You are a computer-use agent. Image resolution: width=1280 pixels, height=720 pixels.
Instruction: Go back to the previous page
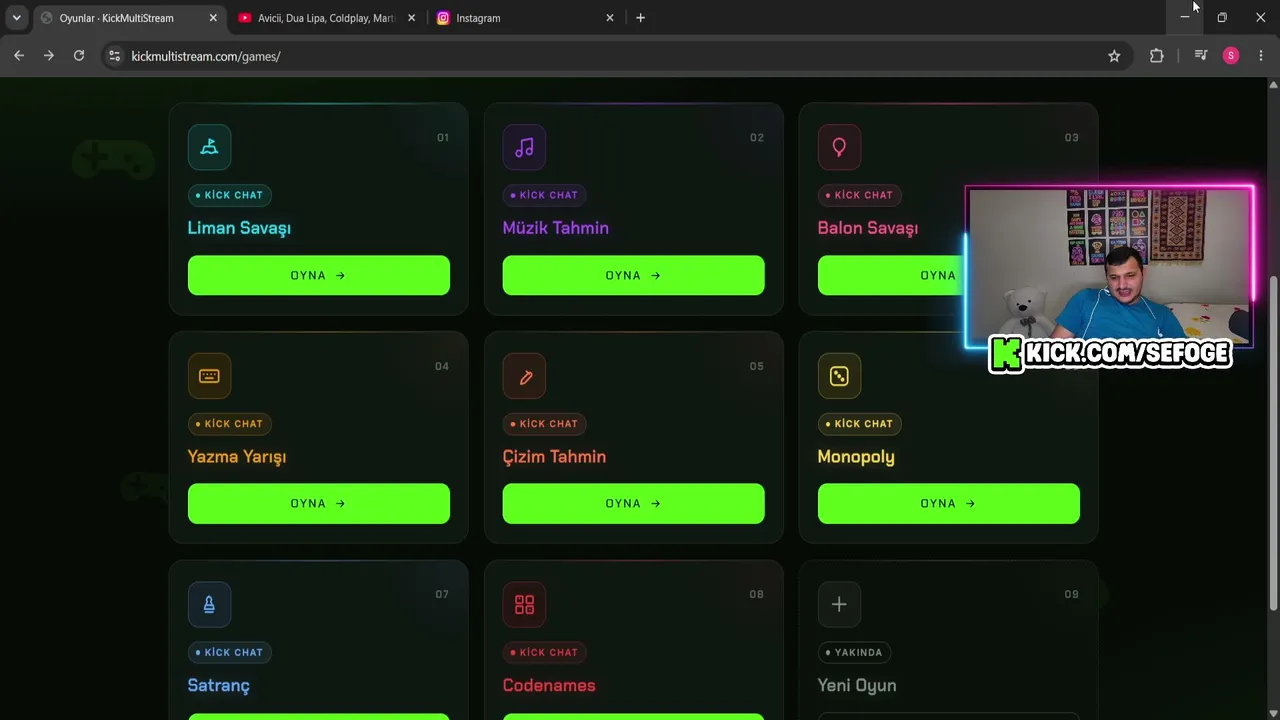pyautogui.click(x=19, y=56)
